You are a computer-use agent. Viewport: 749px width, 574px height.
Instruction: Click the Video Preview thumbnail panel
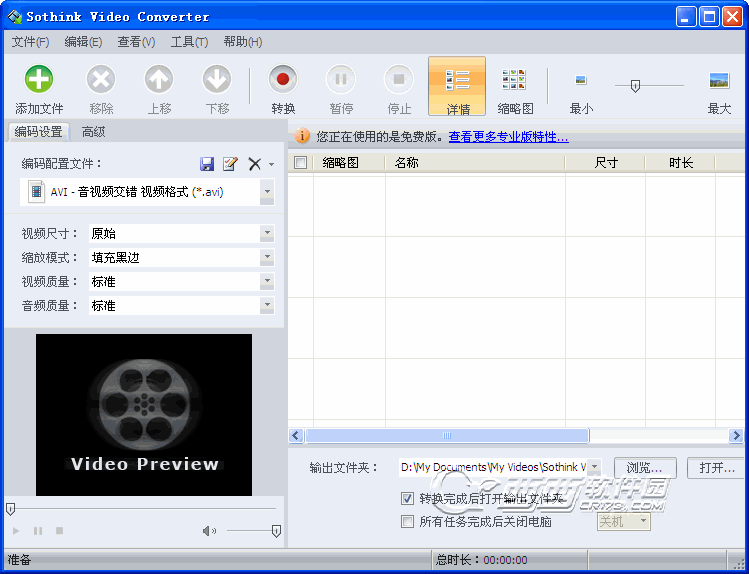tap(144, 415)
